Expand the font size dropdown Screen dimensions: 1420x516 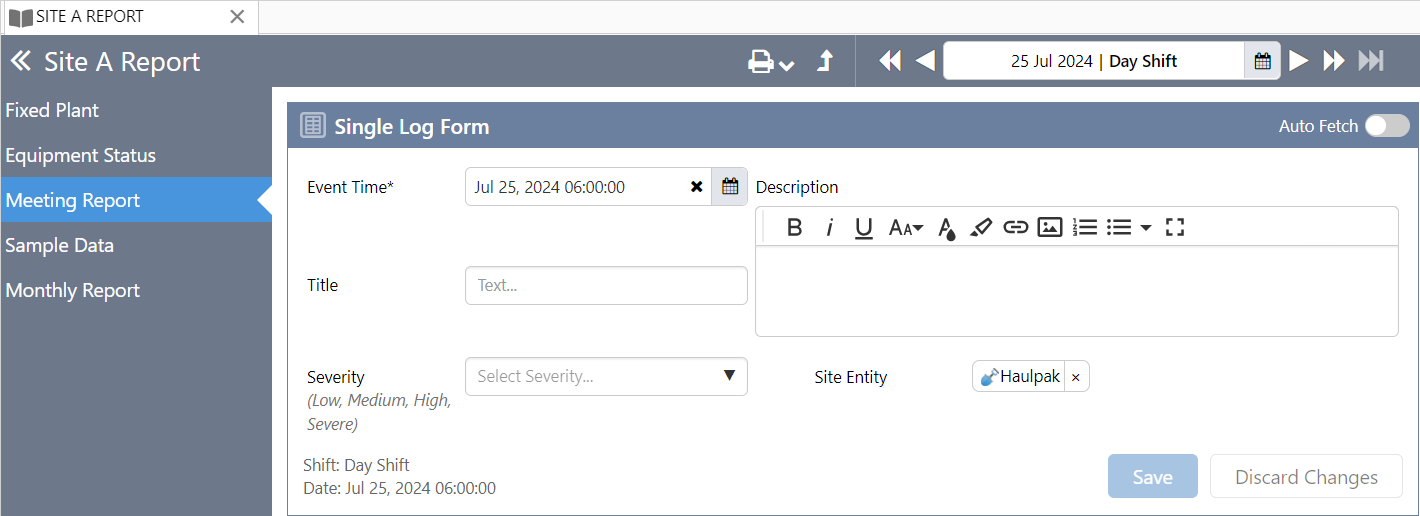pos(906,227)
